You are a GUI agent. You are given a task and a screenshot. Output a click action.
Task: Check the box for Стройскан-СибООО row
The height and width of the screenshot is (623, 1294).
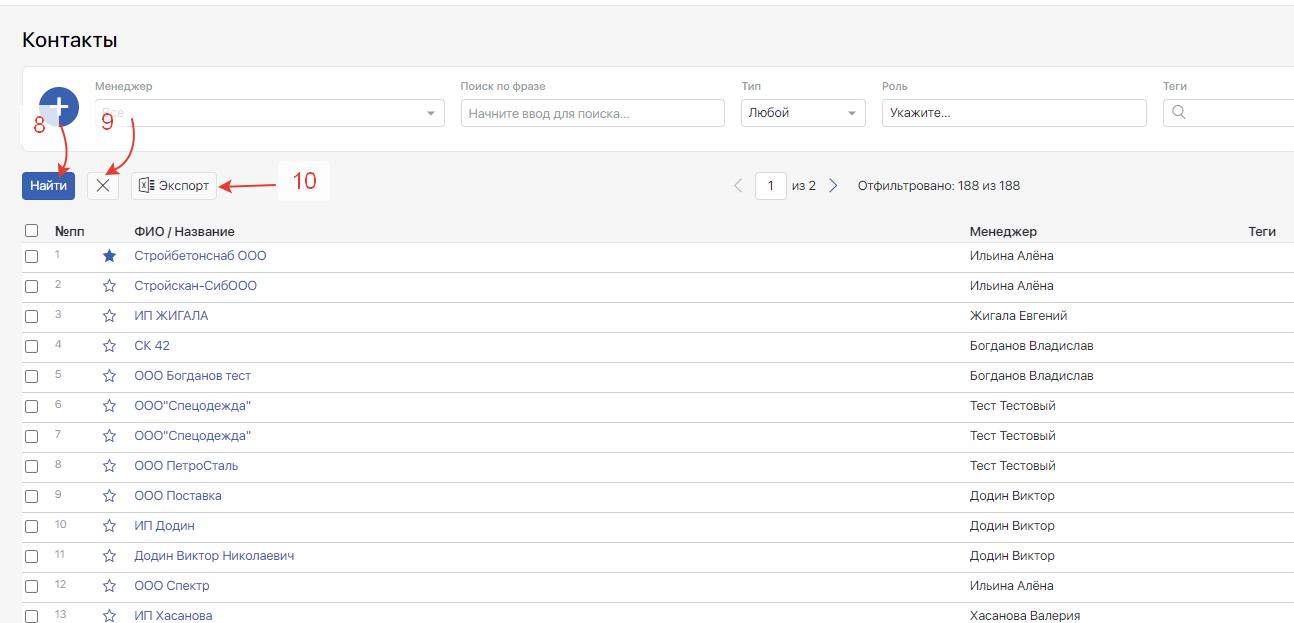pos(32,286)
